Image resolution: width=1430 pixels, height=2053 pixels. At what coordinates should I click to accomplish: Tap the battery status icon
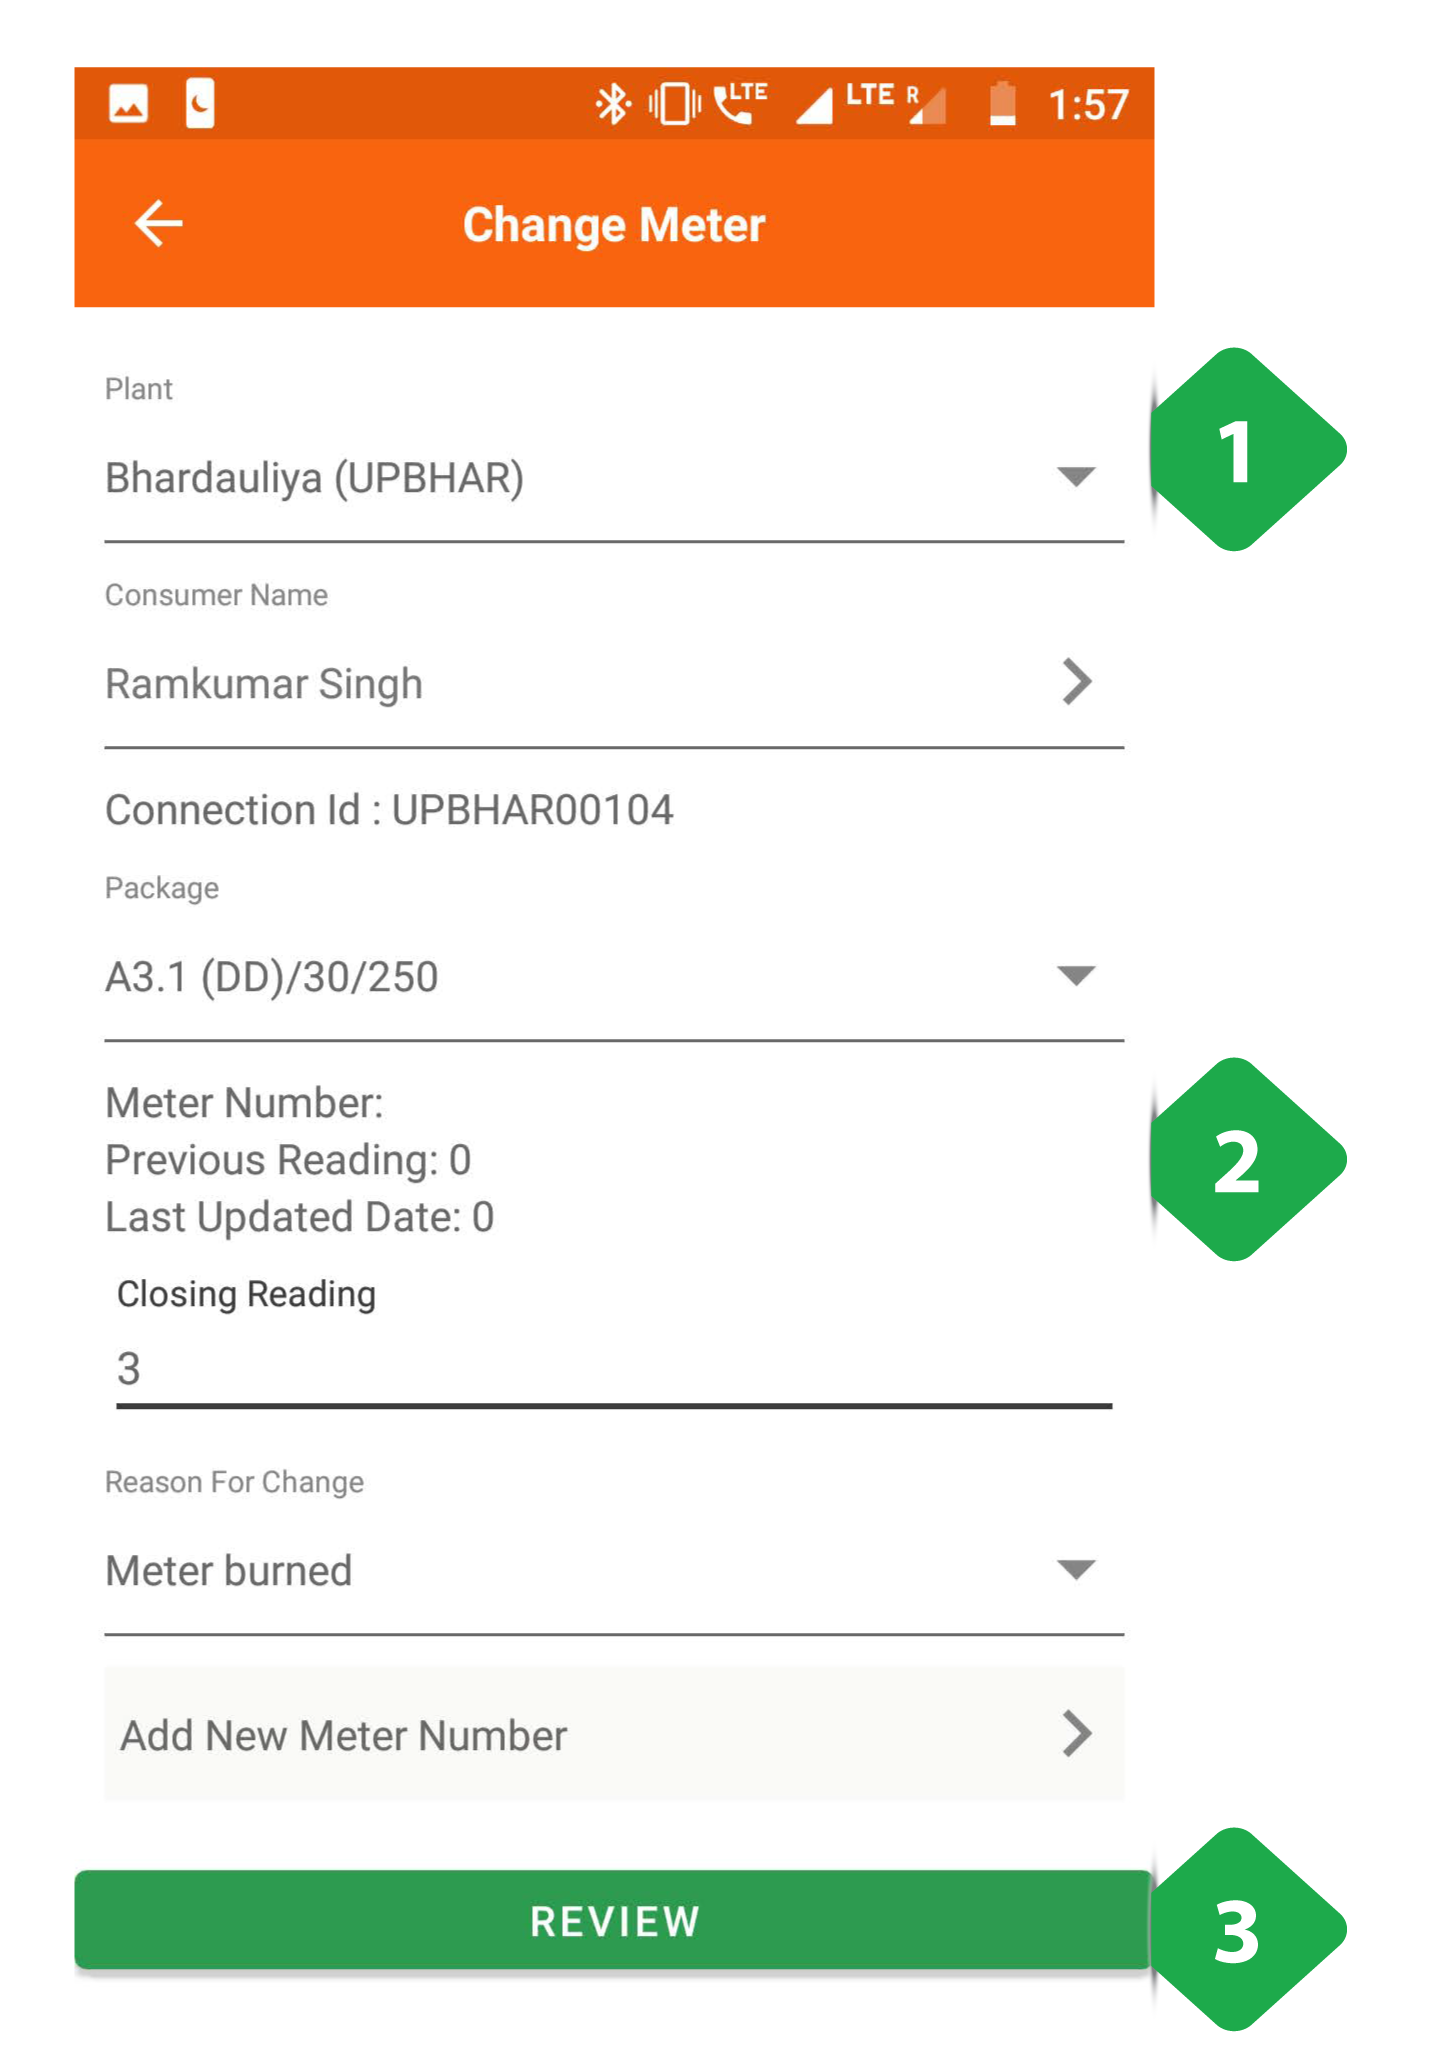[x=1002, y=104]
